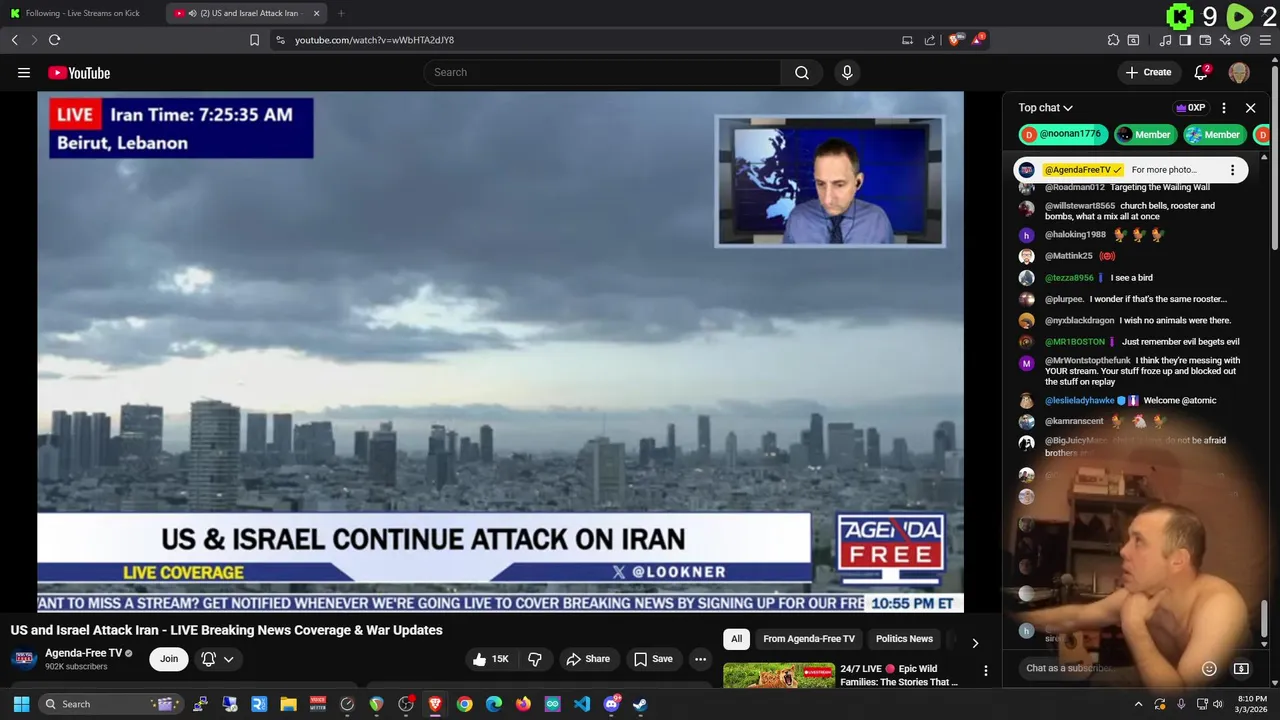Open Discord from the taskbar
1280x720 pixels.
click(x=611, y=704)
